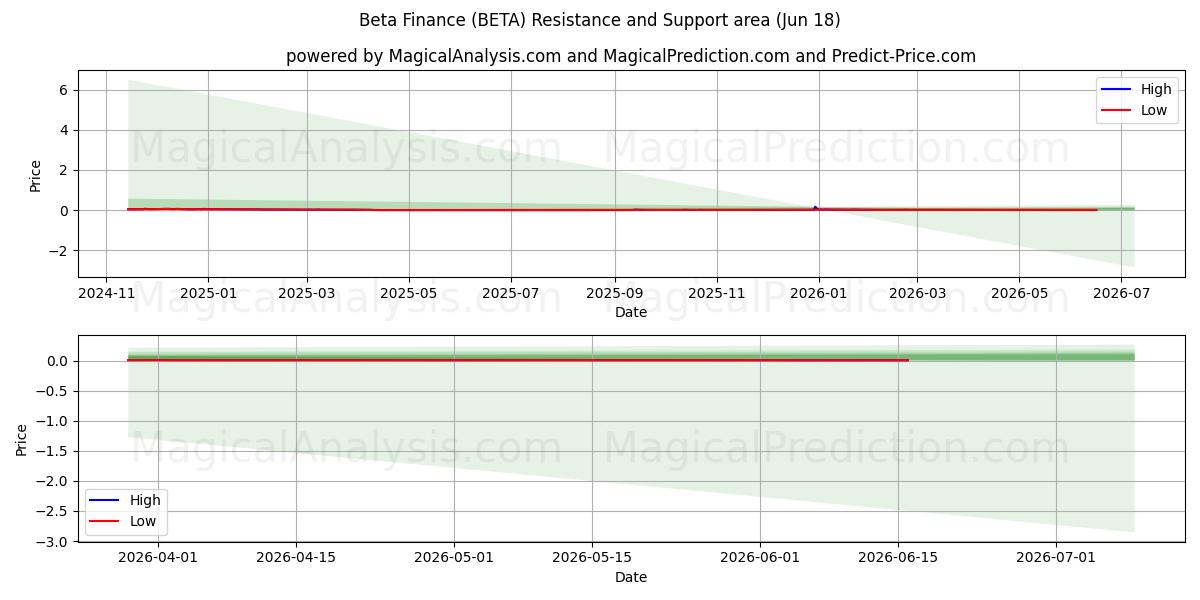Click the '2026-05-01' x-axis label
This screenshot has width=1200, height=600.
[x=454, y=559]
